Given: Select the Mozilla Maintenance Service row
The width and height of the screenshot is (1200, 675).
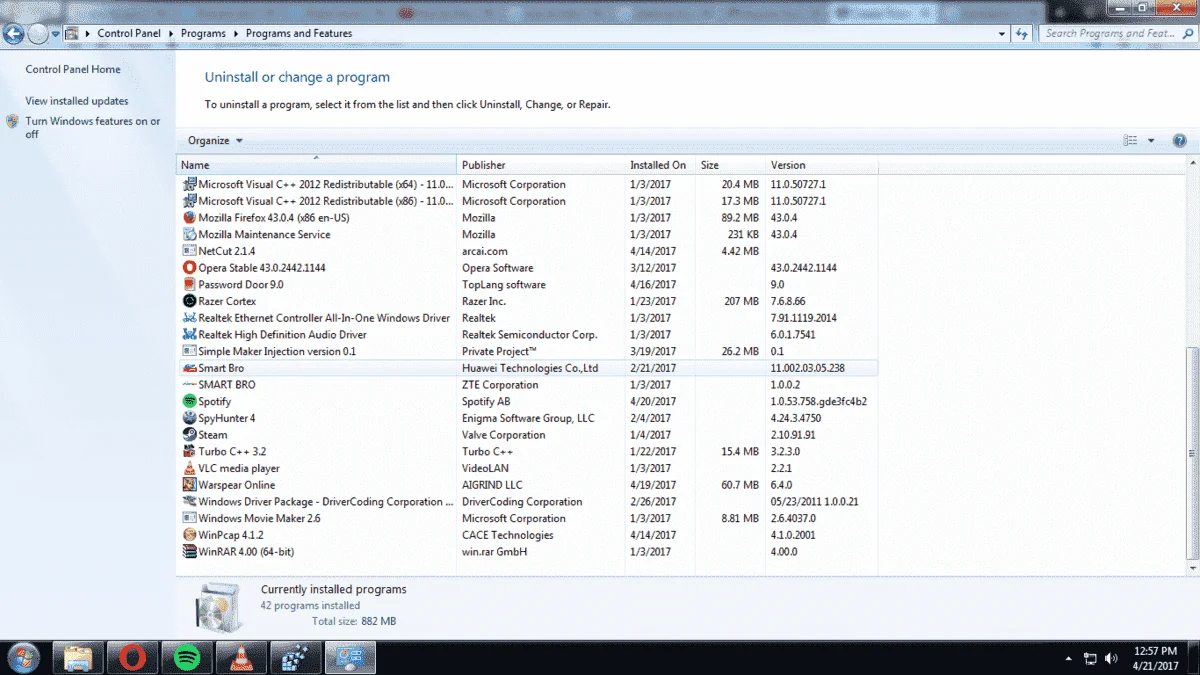Looking at the screenshot, I should [528, 234].
